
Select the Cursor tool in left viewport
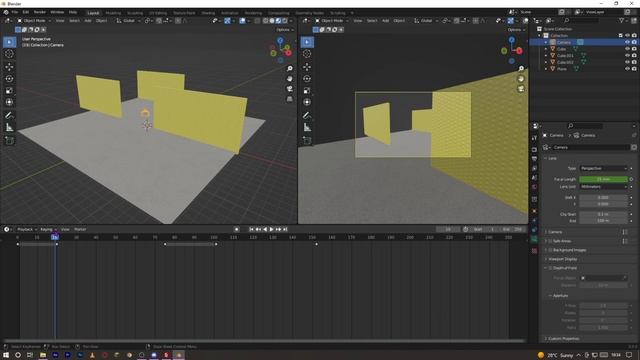9,54
